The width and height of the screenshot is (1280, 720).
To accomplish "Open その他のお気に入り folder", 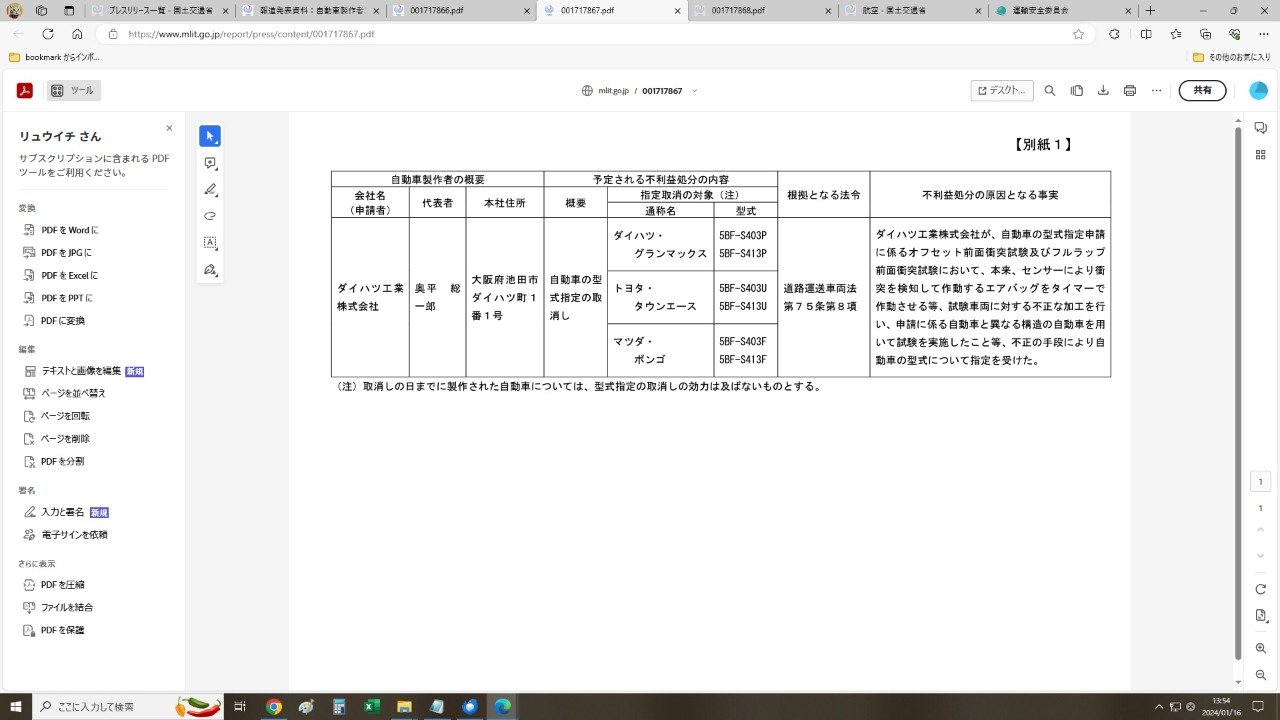I will coord(1232,57).
